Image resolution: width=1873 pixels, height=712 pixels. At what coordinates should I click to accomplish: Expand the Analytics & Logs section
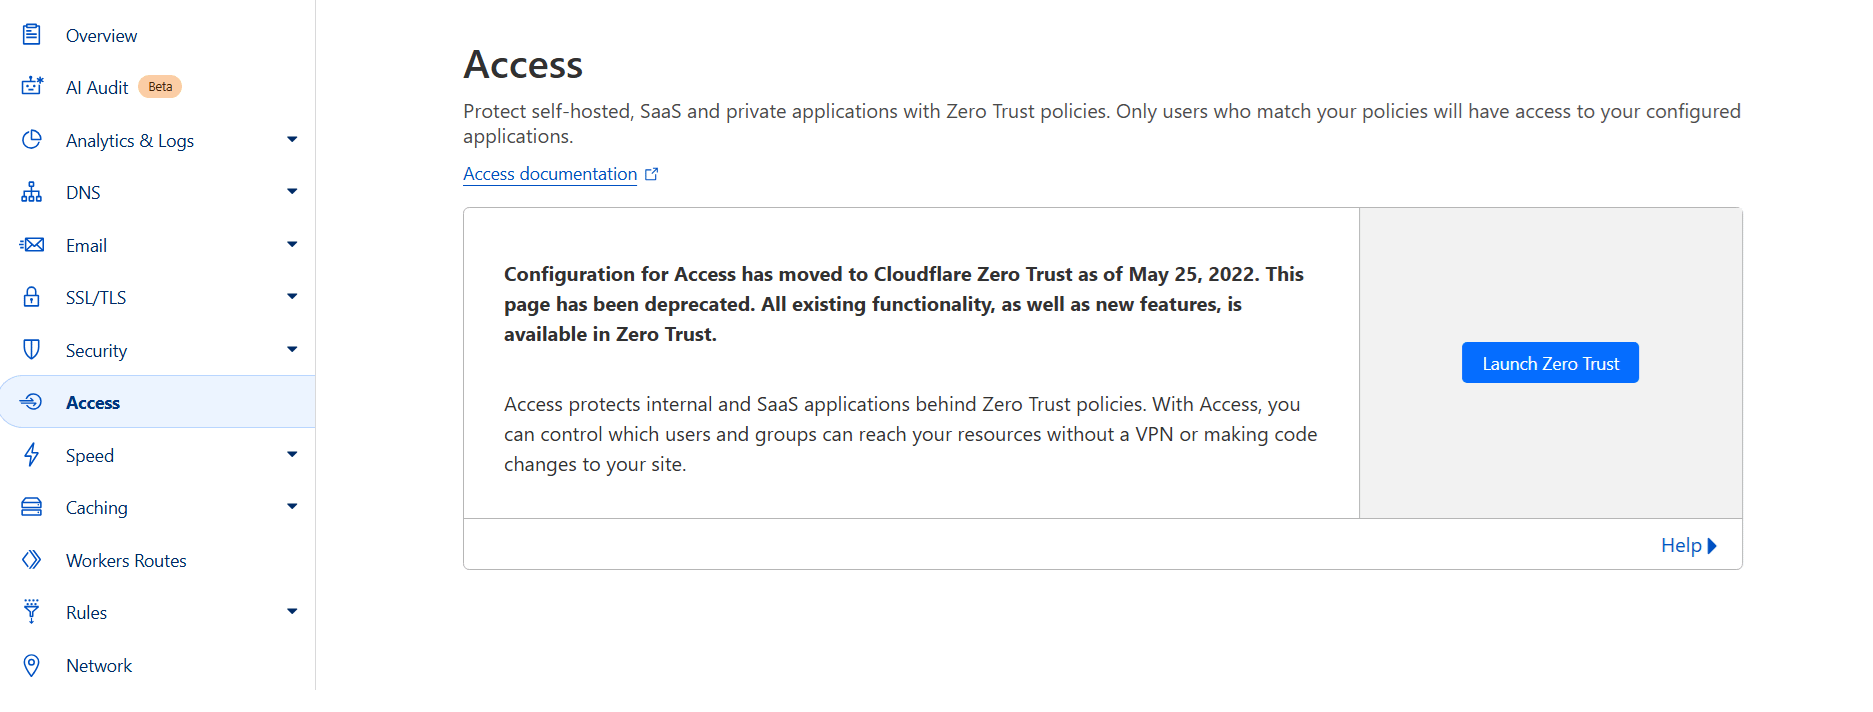coord(291,139)
